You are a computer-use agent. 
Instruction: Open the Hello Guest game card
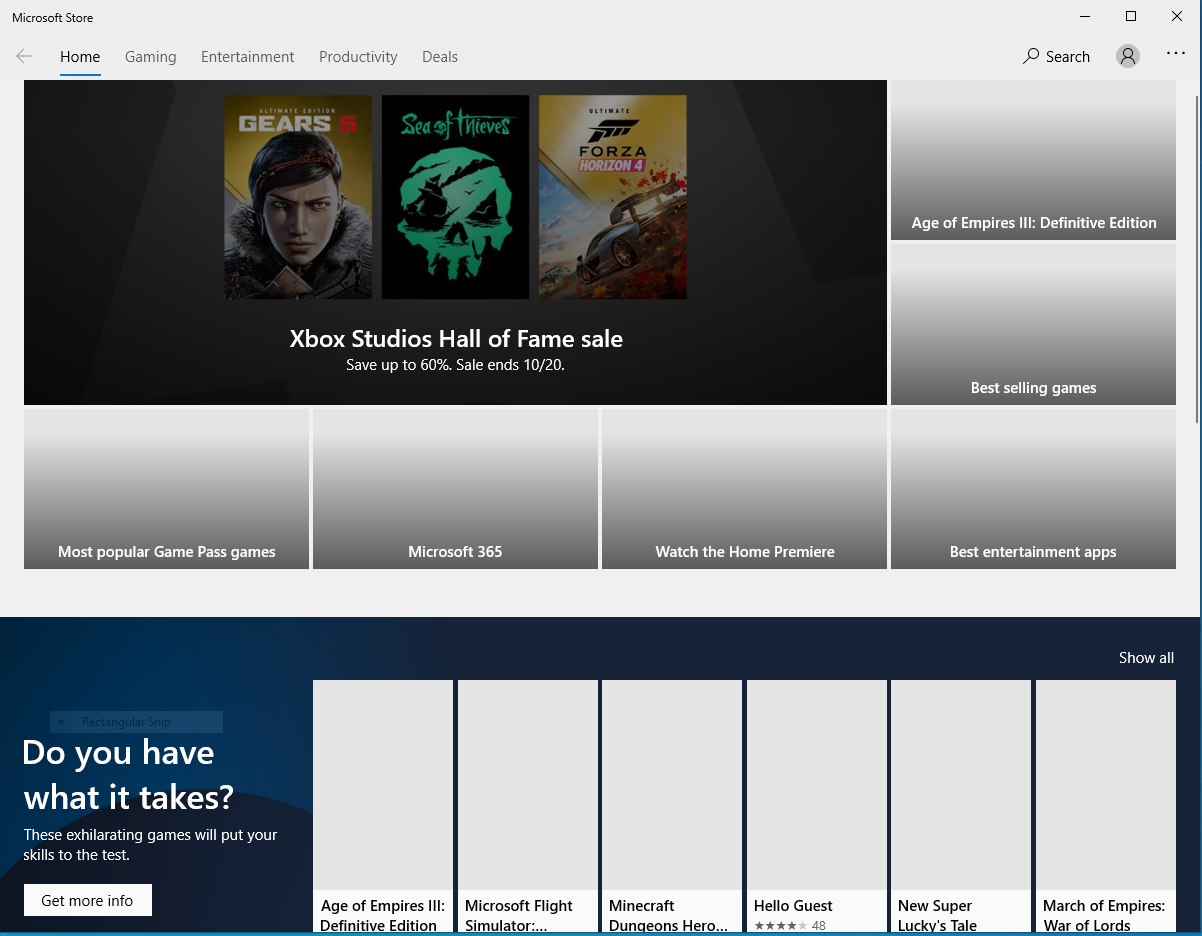(816, 806)
